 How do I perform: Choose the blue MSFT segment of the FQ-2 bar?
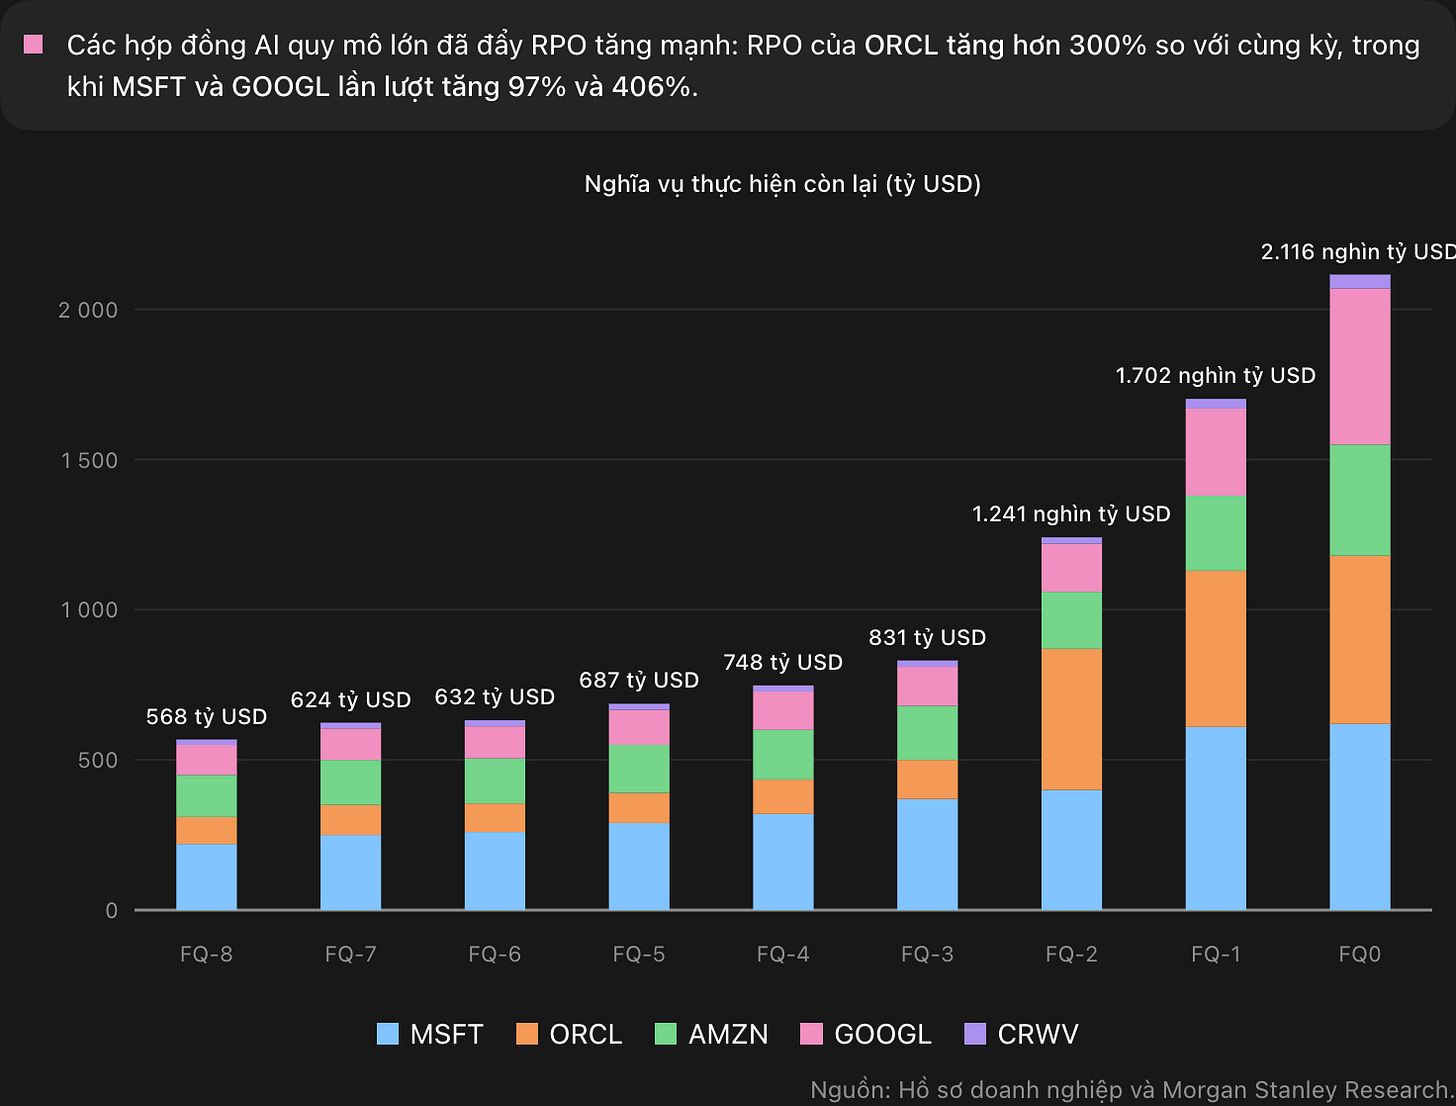1071,850
